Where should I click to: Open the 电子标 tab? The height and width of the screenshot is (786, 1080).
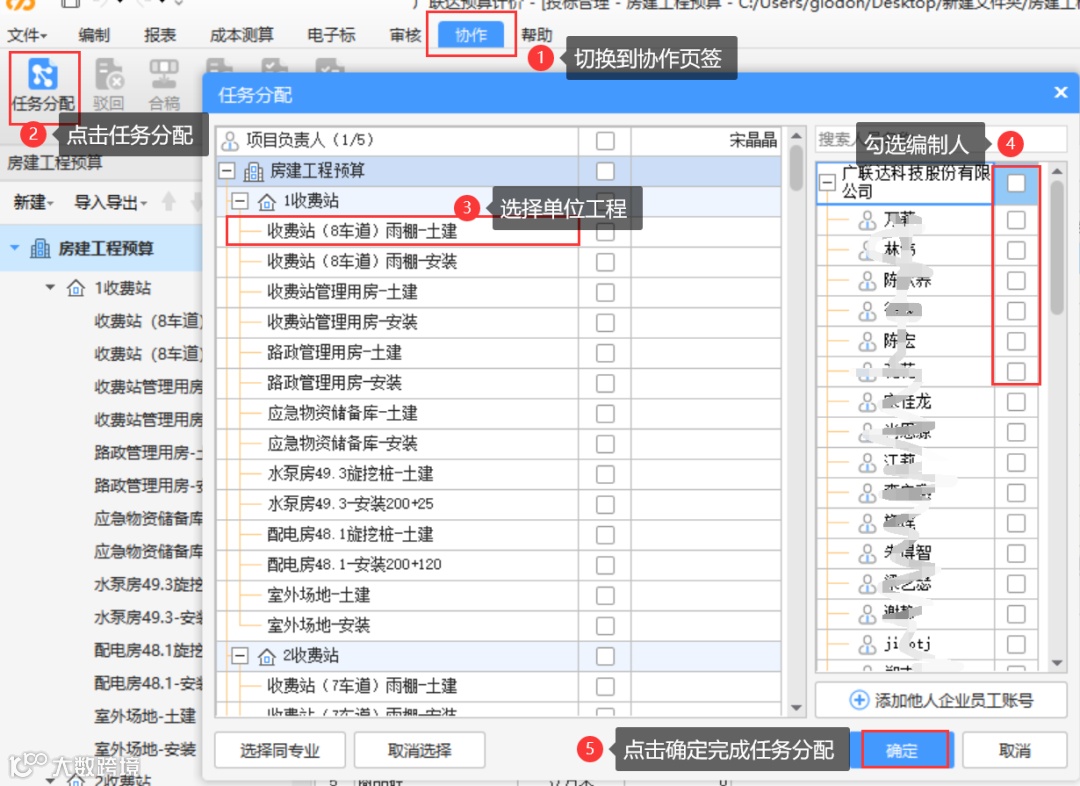coord(331,35)
